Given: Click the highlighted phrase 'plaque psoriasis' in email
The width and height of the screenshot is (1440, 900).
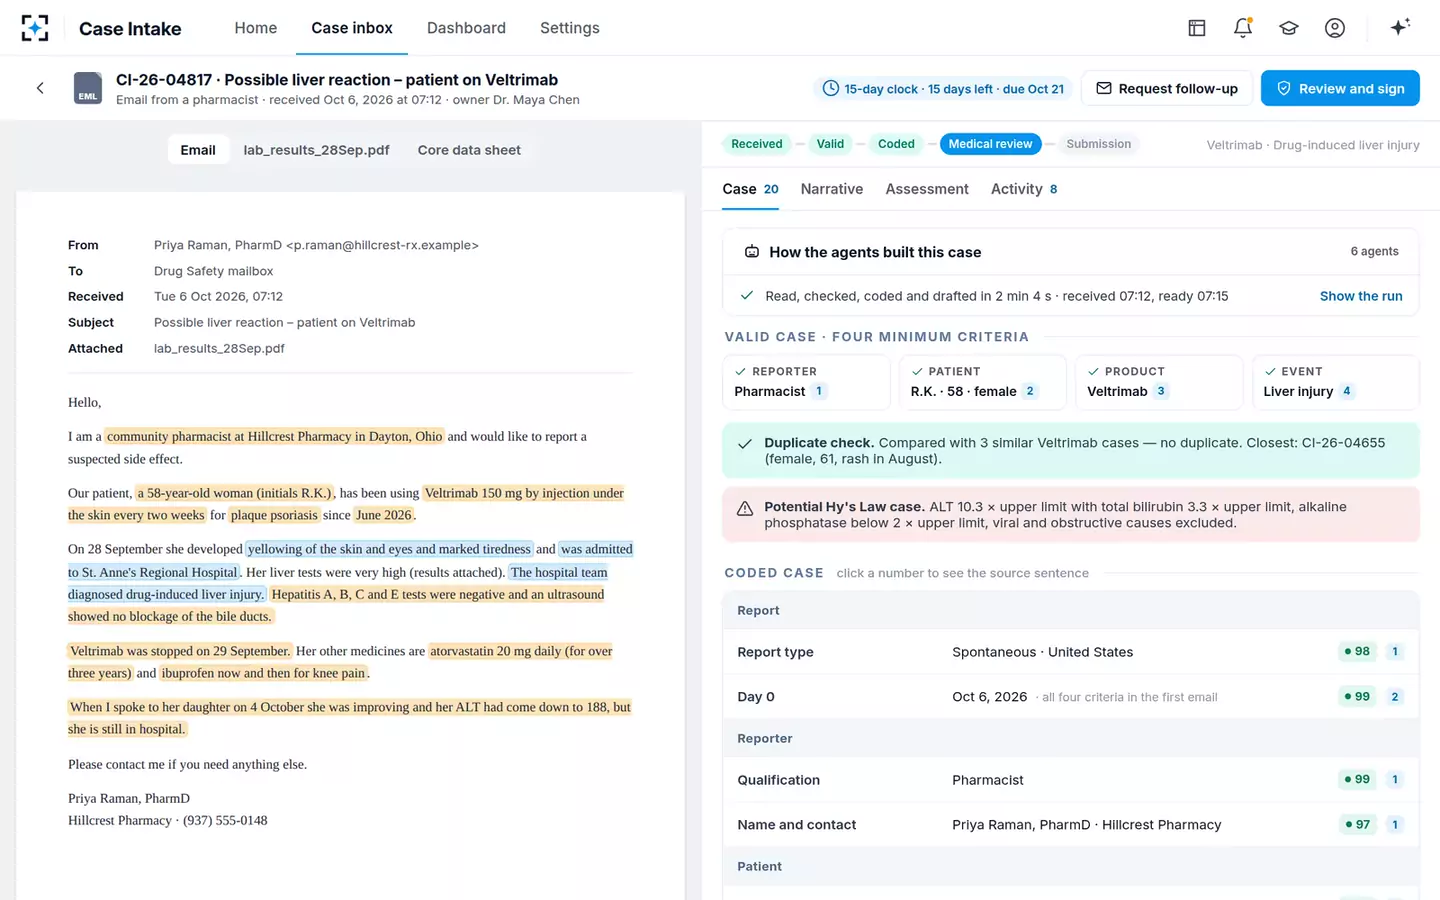Looking at the screenshot, I should pos(274,515).
